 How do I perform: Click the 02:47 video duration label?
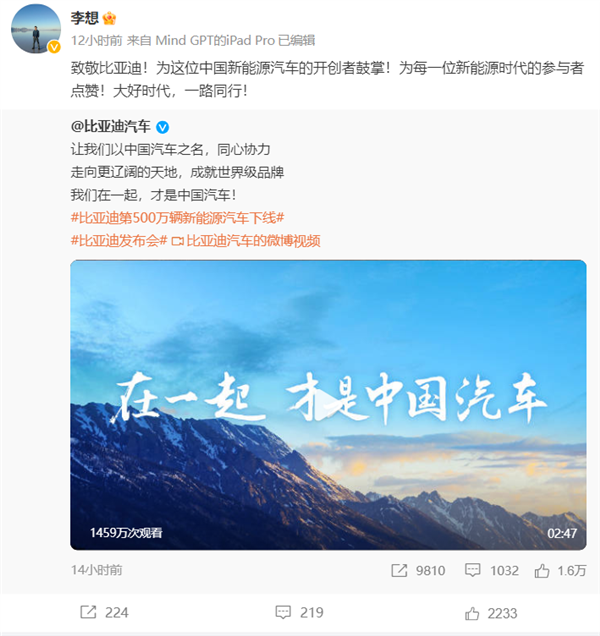point(562,533)
